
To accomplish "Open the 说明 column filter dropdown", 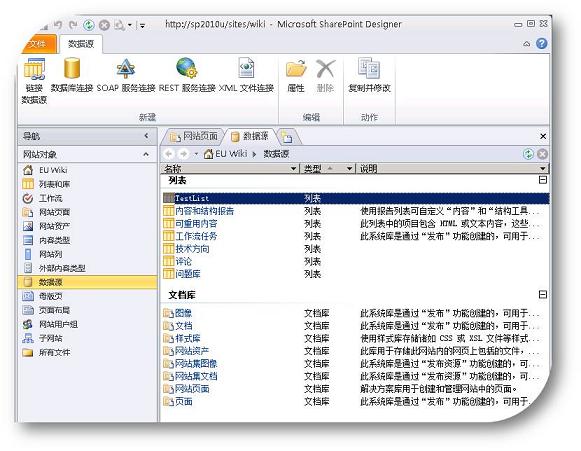I will (x=542, y=169).
